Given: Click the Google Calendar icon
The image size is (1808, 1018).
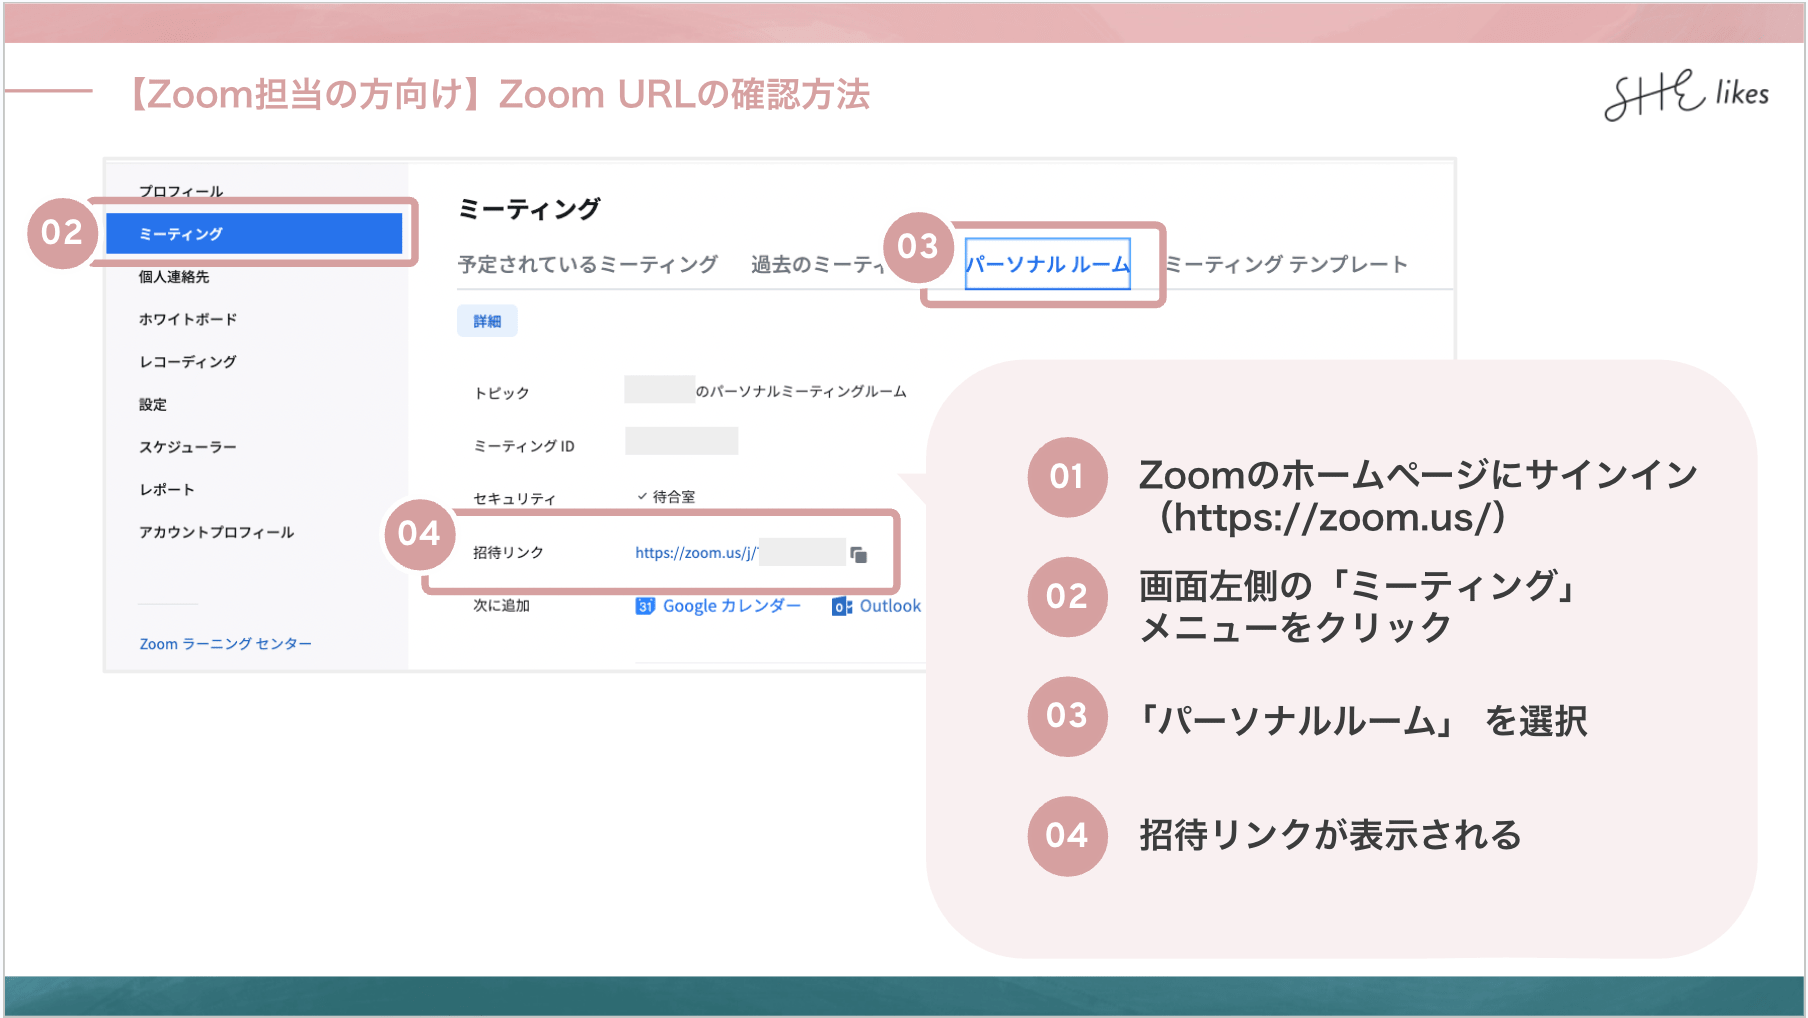Looking at the screenshot, I should click(645, 606).
